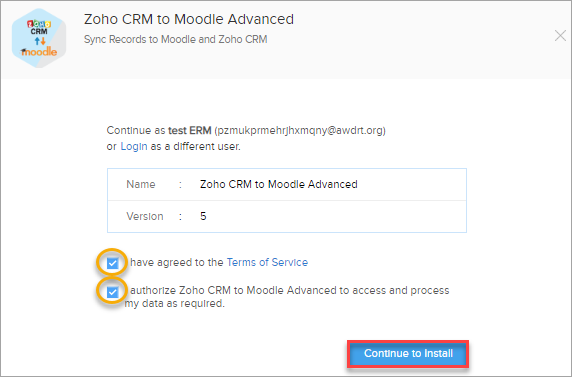
Task: Click the Continue to Install button
Action: coord(408,354)
